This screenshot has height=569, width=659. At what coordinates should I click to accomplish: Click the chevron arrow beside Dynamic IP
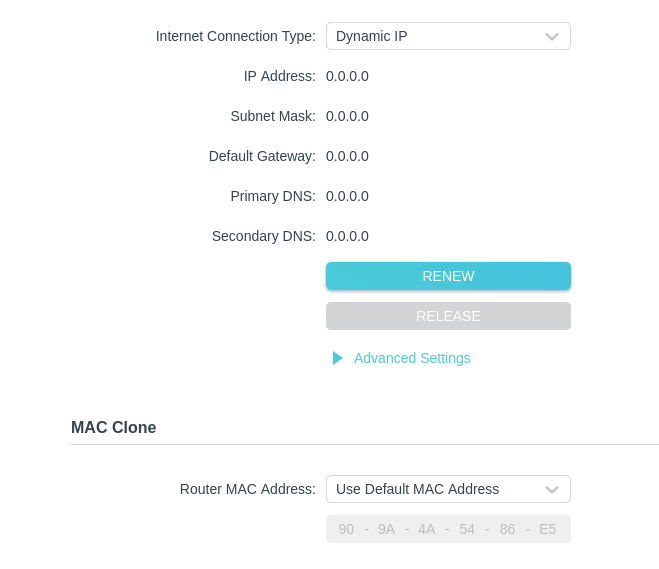pos(551,37)
